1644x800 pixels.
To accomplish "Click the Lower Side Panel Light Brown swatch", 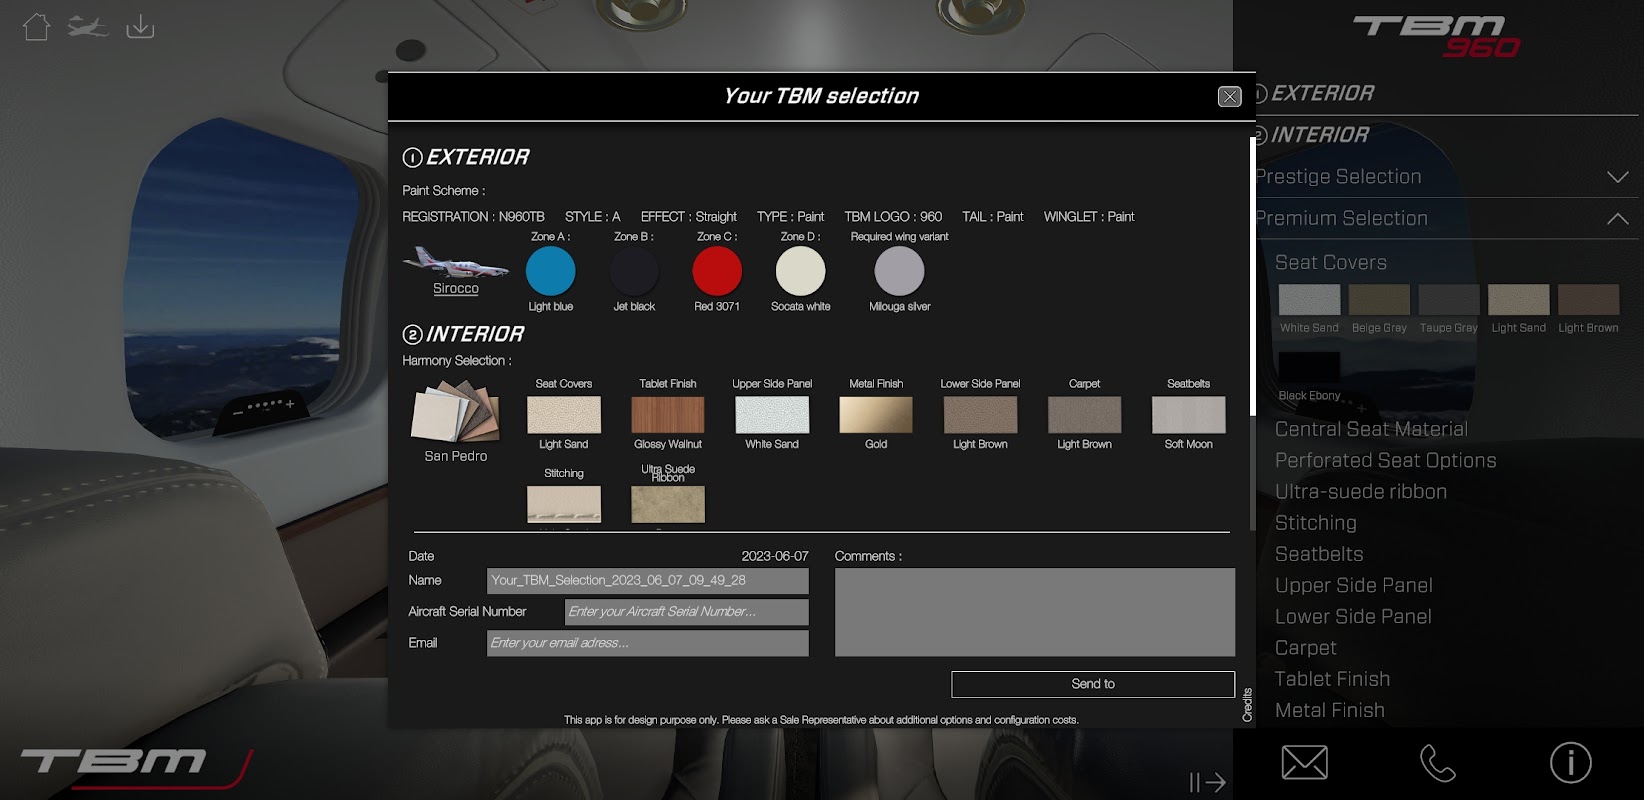I will click(x=980, y=415).
